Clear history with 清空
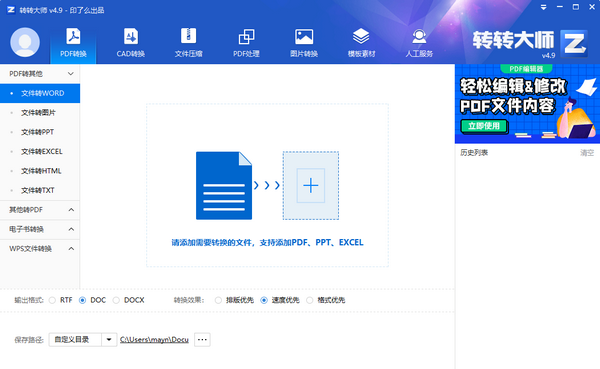Image resolution: width=600 pixels, height=369 pixels. tap(587, 153)
